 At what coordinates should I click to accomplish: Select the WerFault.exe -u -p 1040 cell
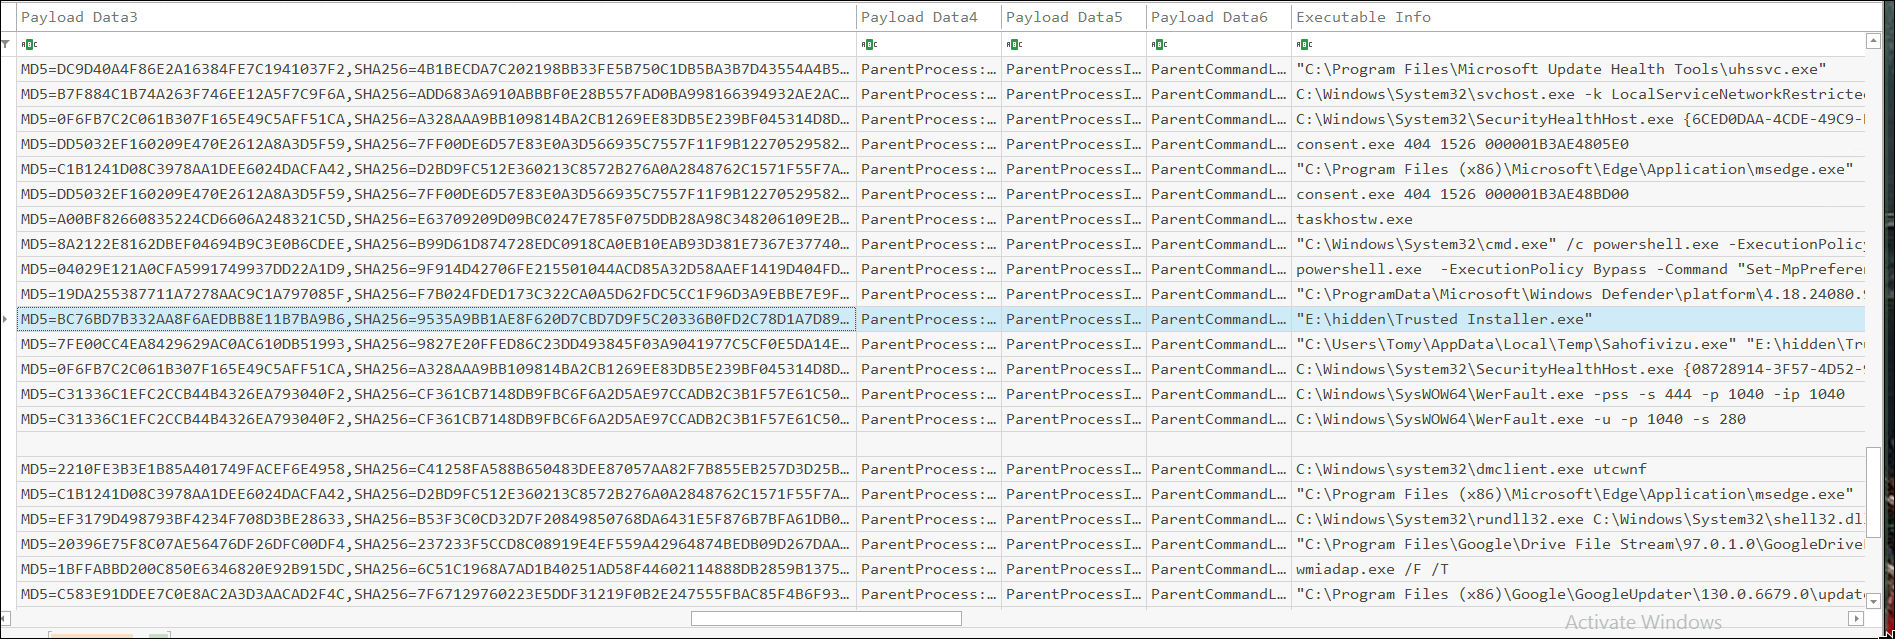pos(1578,419)
